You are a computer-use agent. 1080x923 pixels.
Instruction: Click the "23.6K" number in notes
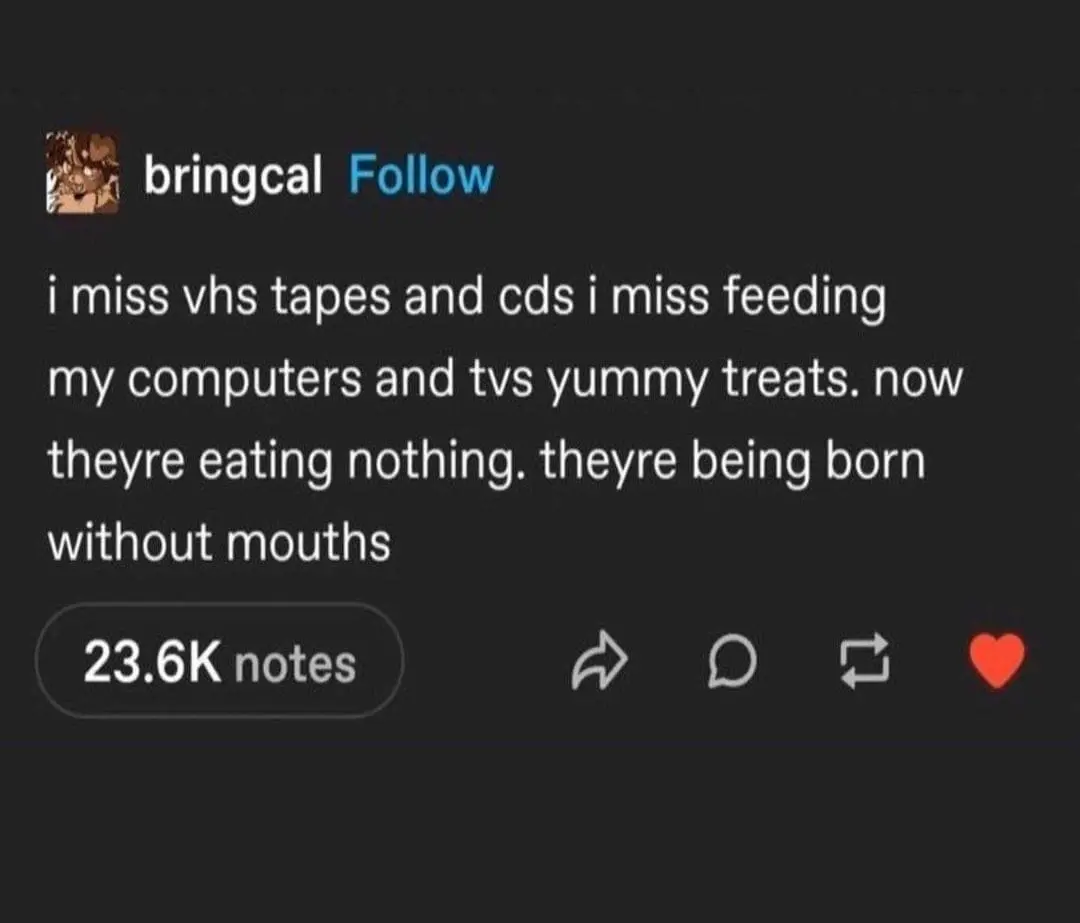pyautogui.click(x=151, y=663)
